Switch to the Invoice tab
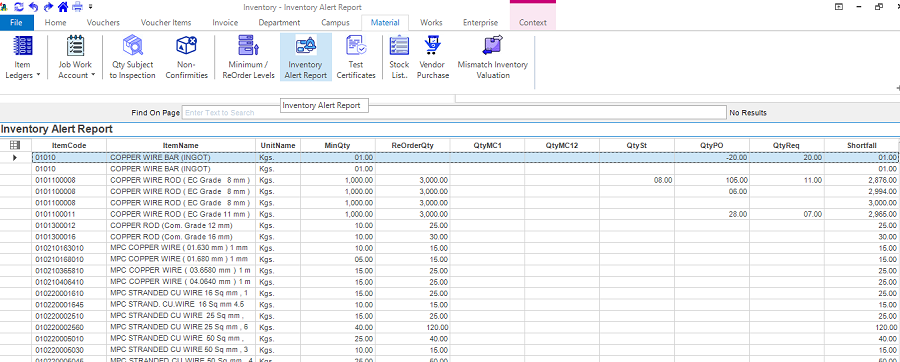Image resolution: width=900 pixels, height=362 pixels. point(225,22)
